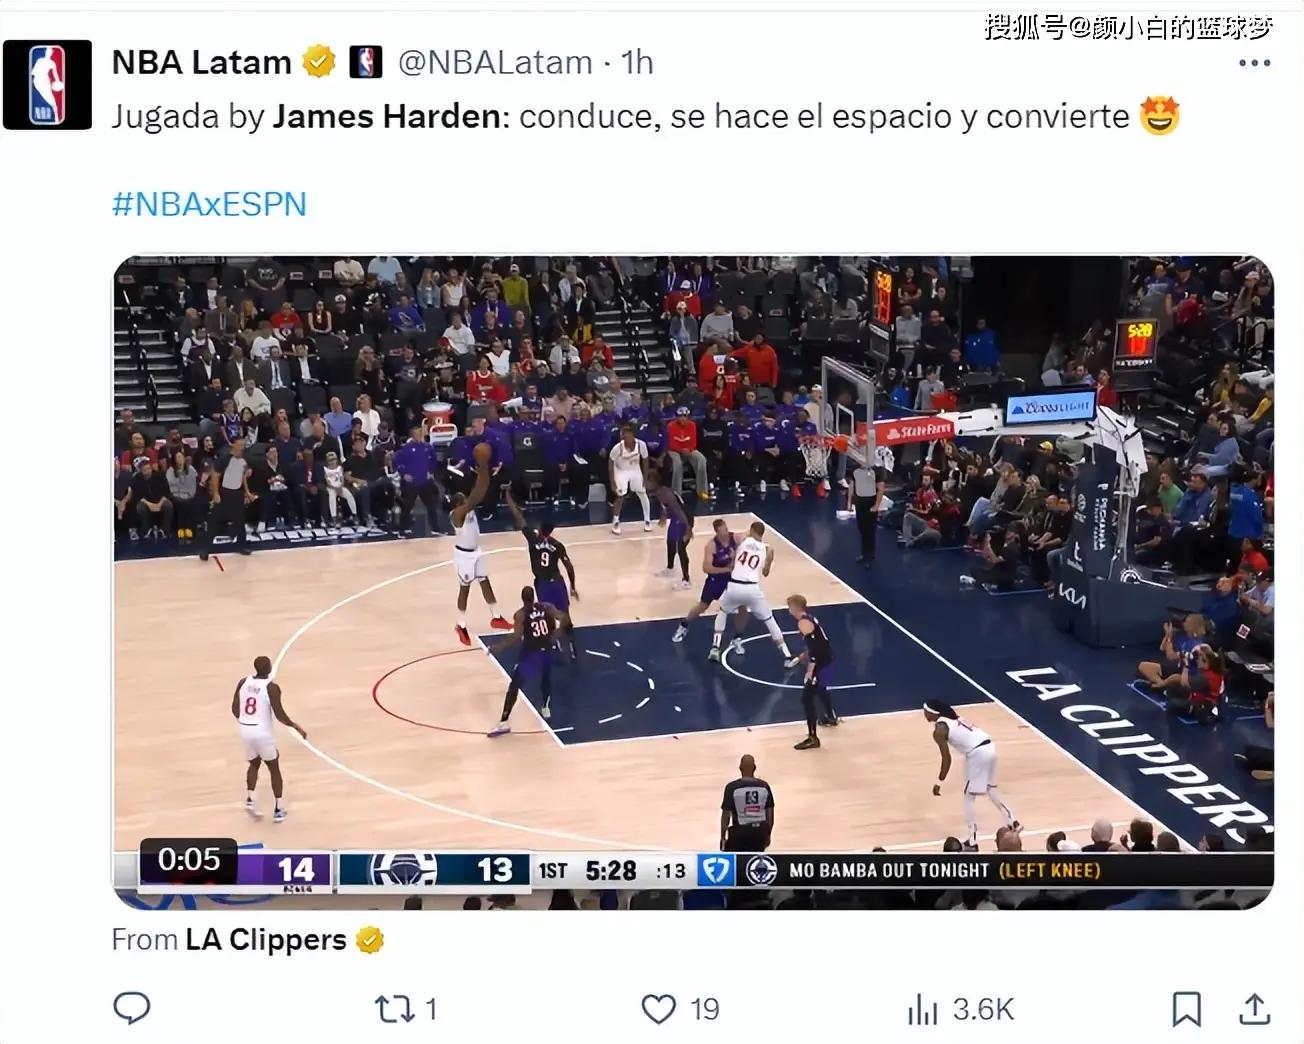Screen dimensions: 1304x1044
Task: Click the verified badge next to LA Clippers
Action: 370,940
